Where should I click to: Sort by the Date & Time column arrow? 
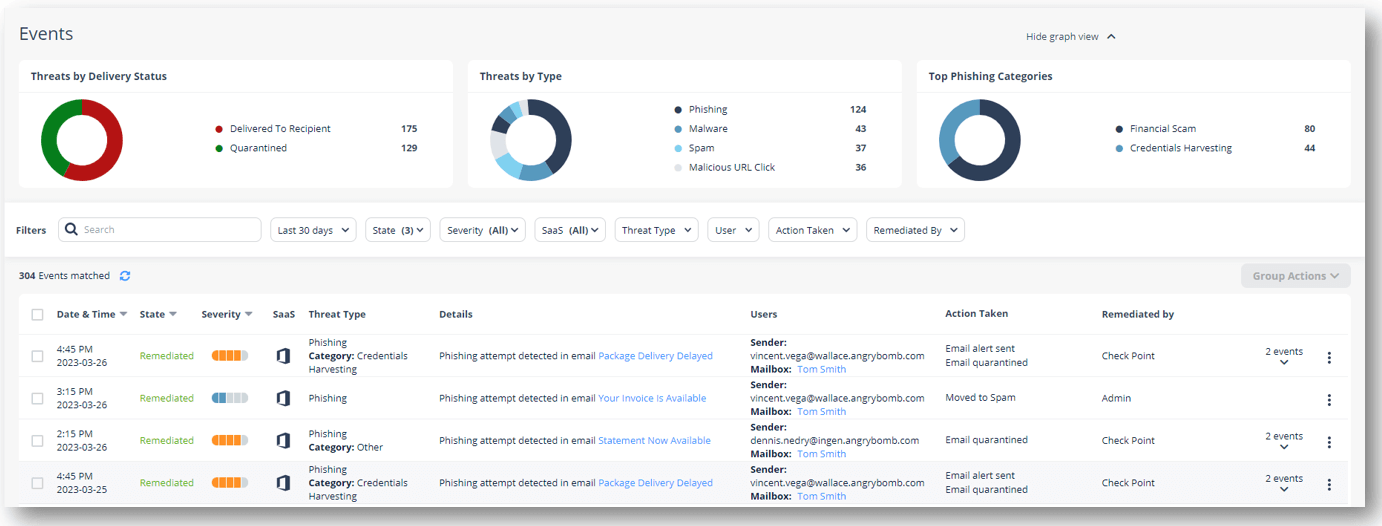[123, 314]
